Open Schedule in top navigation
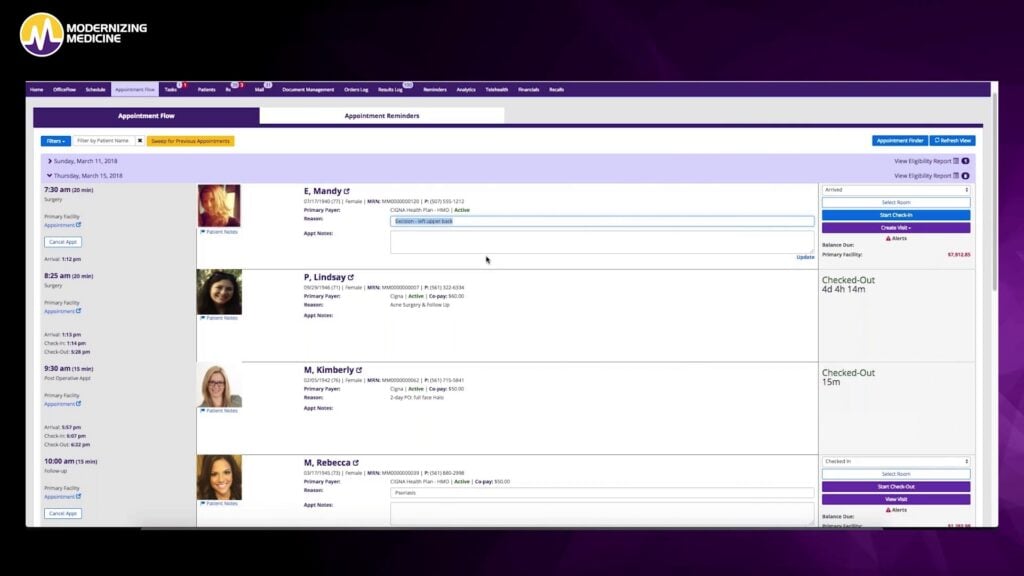The image size is (1024, 576). pyautogui.click(x=95, y=89)
